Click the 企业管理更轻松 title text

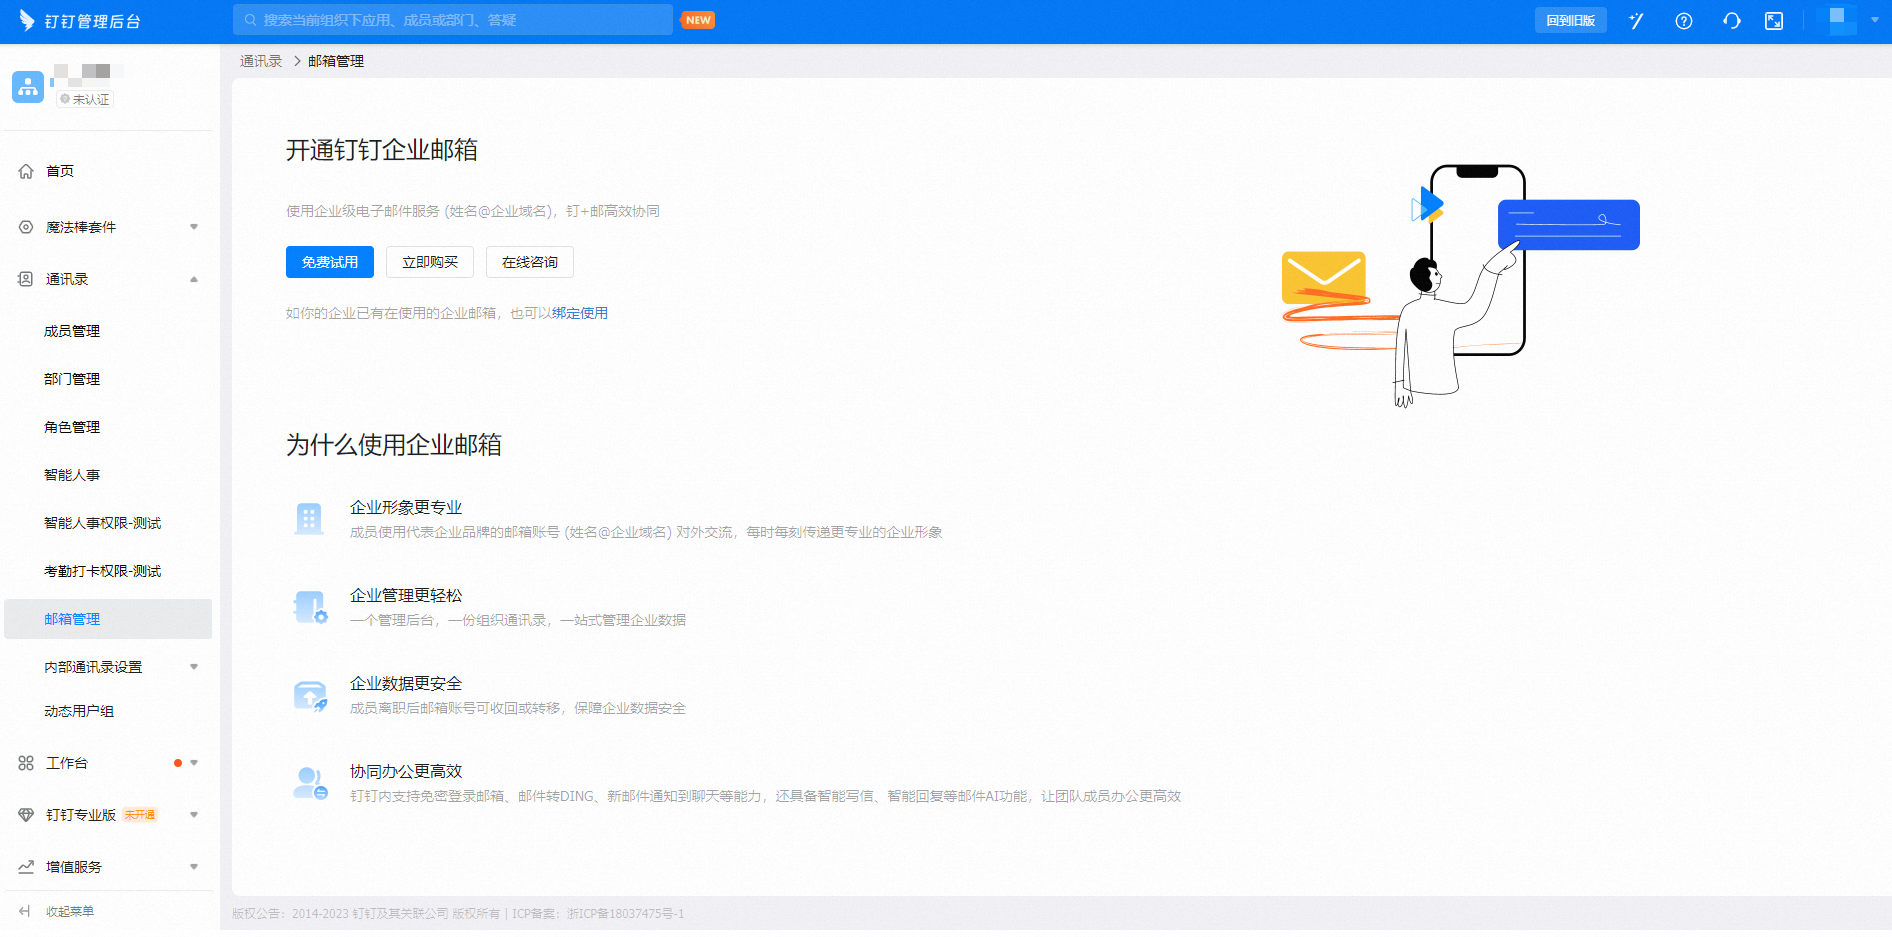pos(406,595)
